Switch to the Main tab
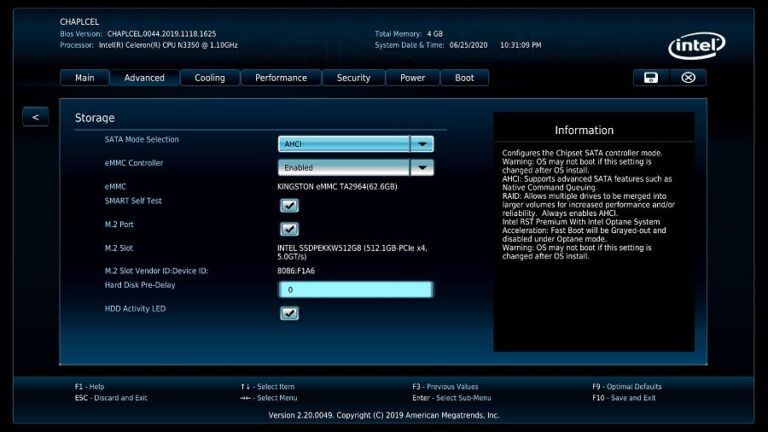This screenshot has width=768, height=432. tap(85, 78)
